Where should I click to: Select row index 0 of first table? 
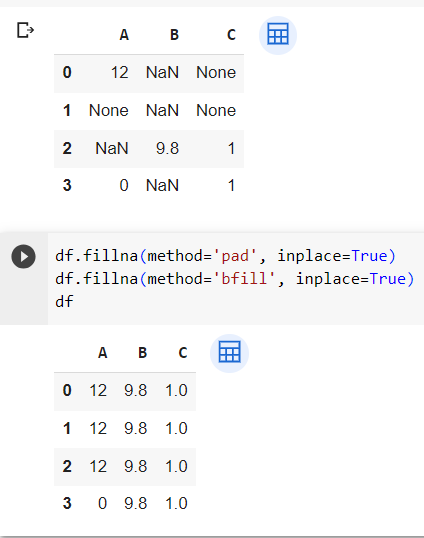coord(67,72)
